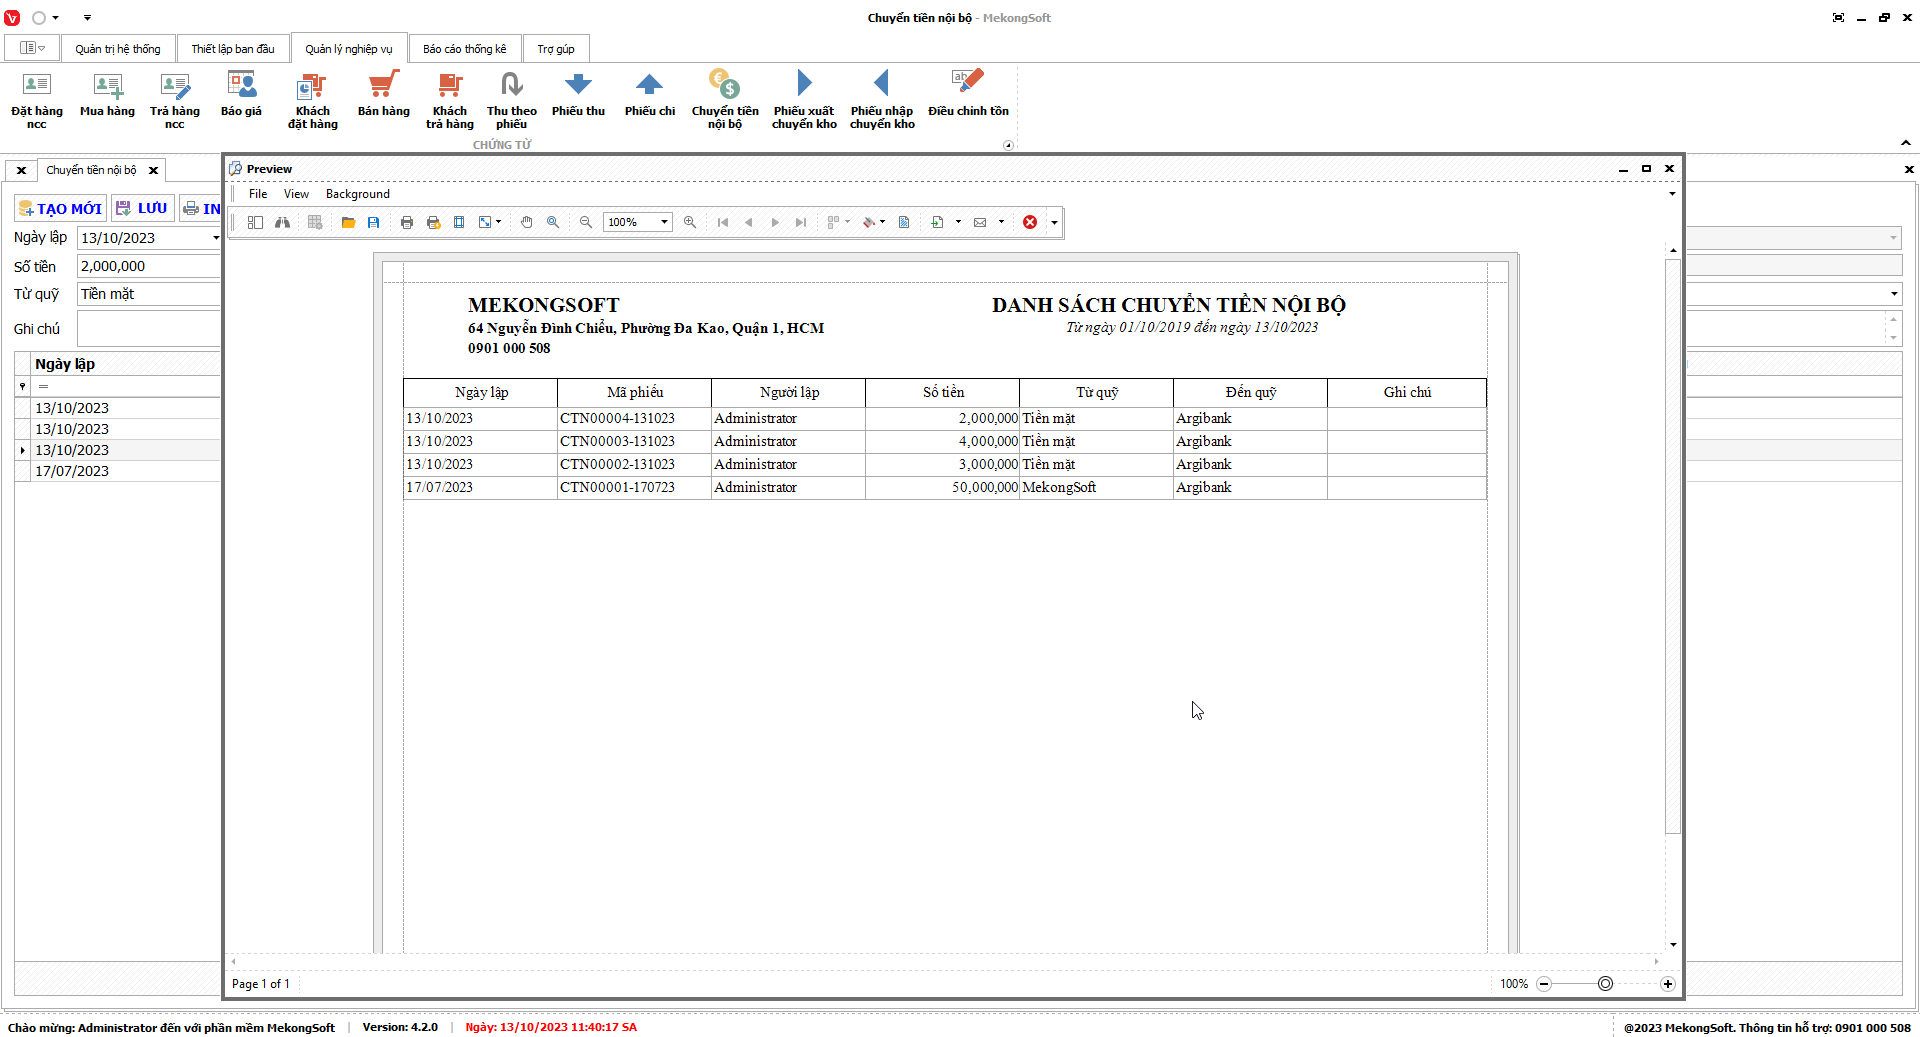The height and width of the screenshot is (1037, 1920).
Task: Open the Background menu in Preview
Action: [x=357, y=194]
